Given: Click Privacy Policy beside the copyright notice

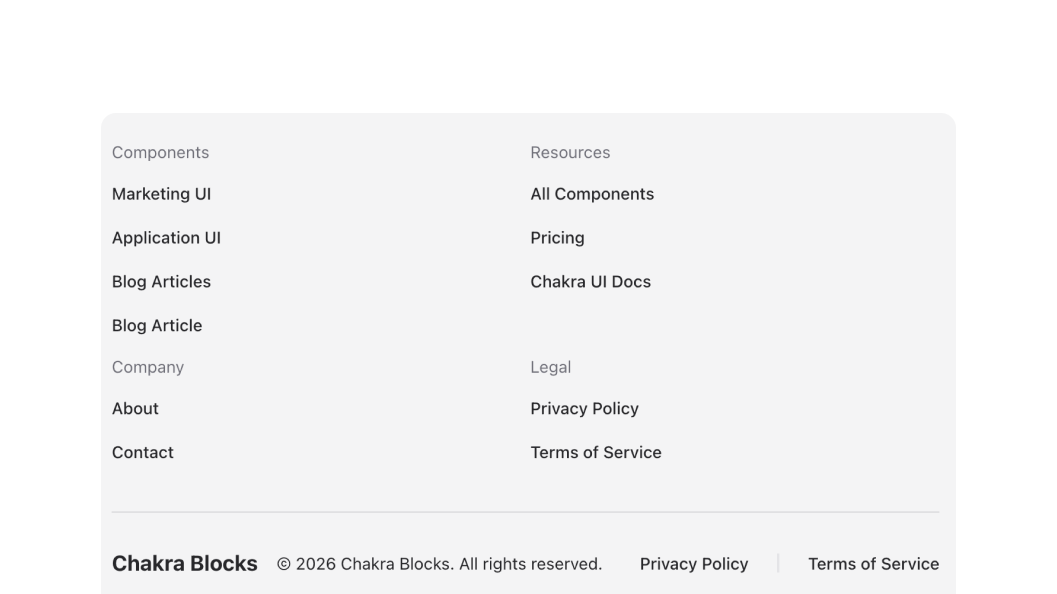Looking at the screenshot, I should tap(694, 564).
